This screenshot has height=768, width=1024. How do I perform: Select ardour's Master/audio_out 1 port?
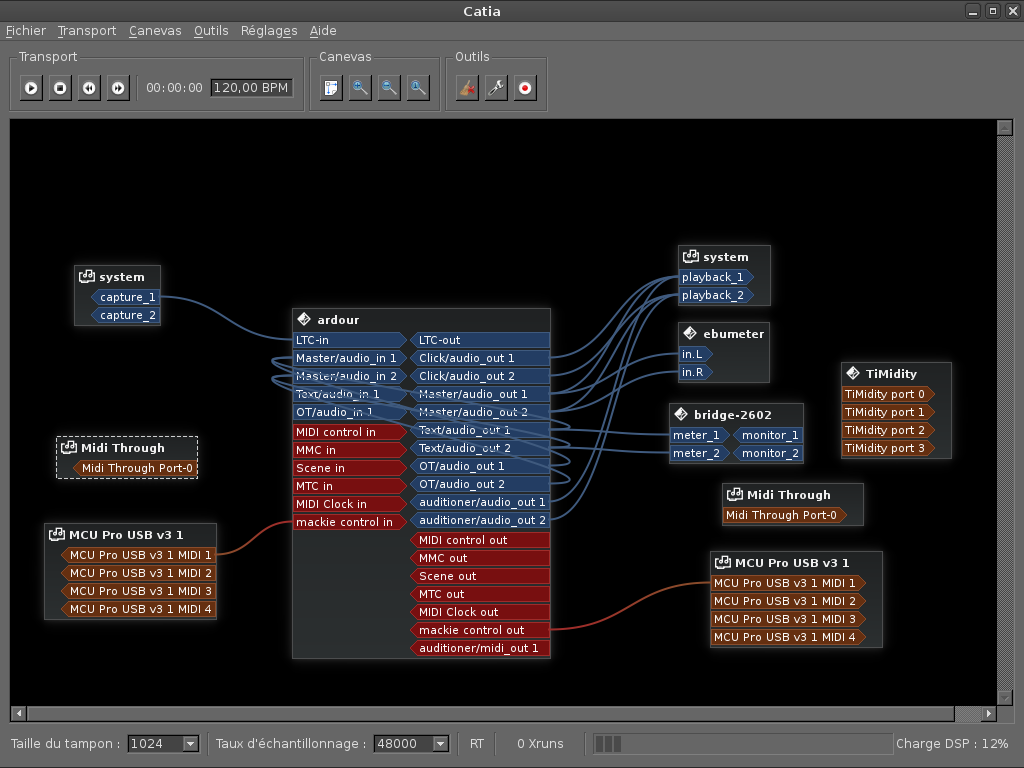tap(480, 394)
